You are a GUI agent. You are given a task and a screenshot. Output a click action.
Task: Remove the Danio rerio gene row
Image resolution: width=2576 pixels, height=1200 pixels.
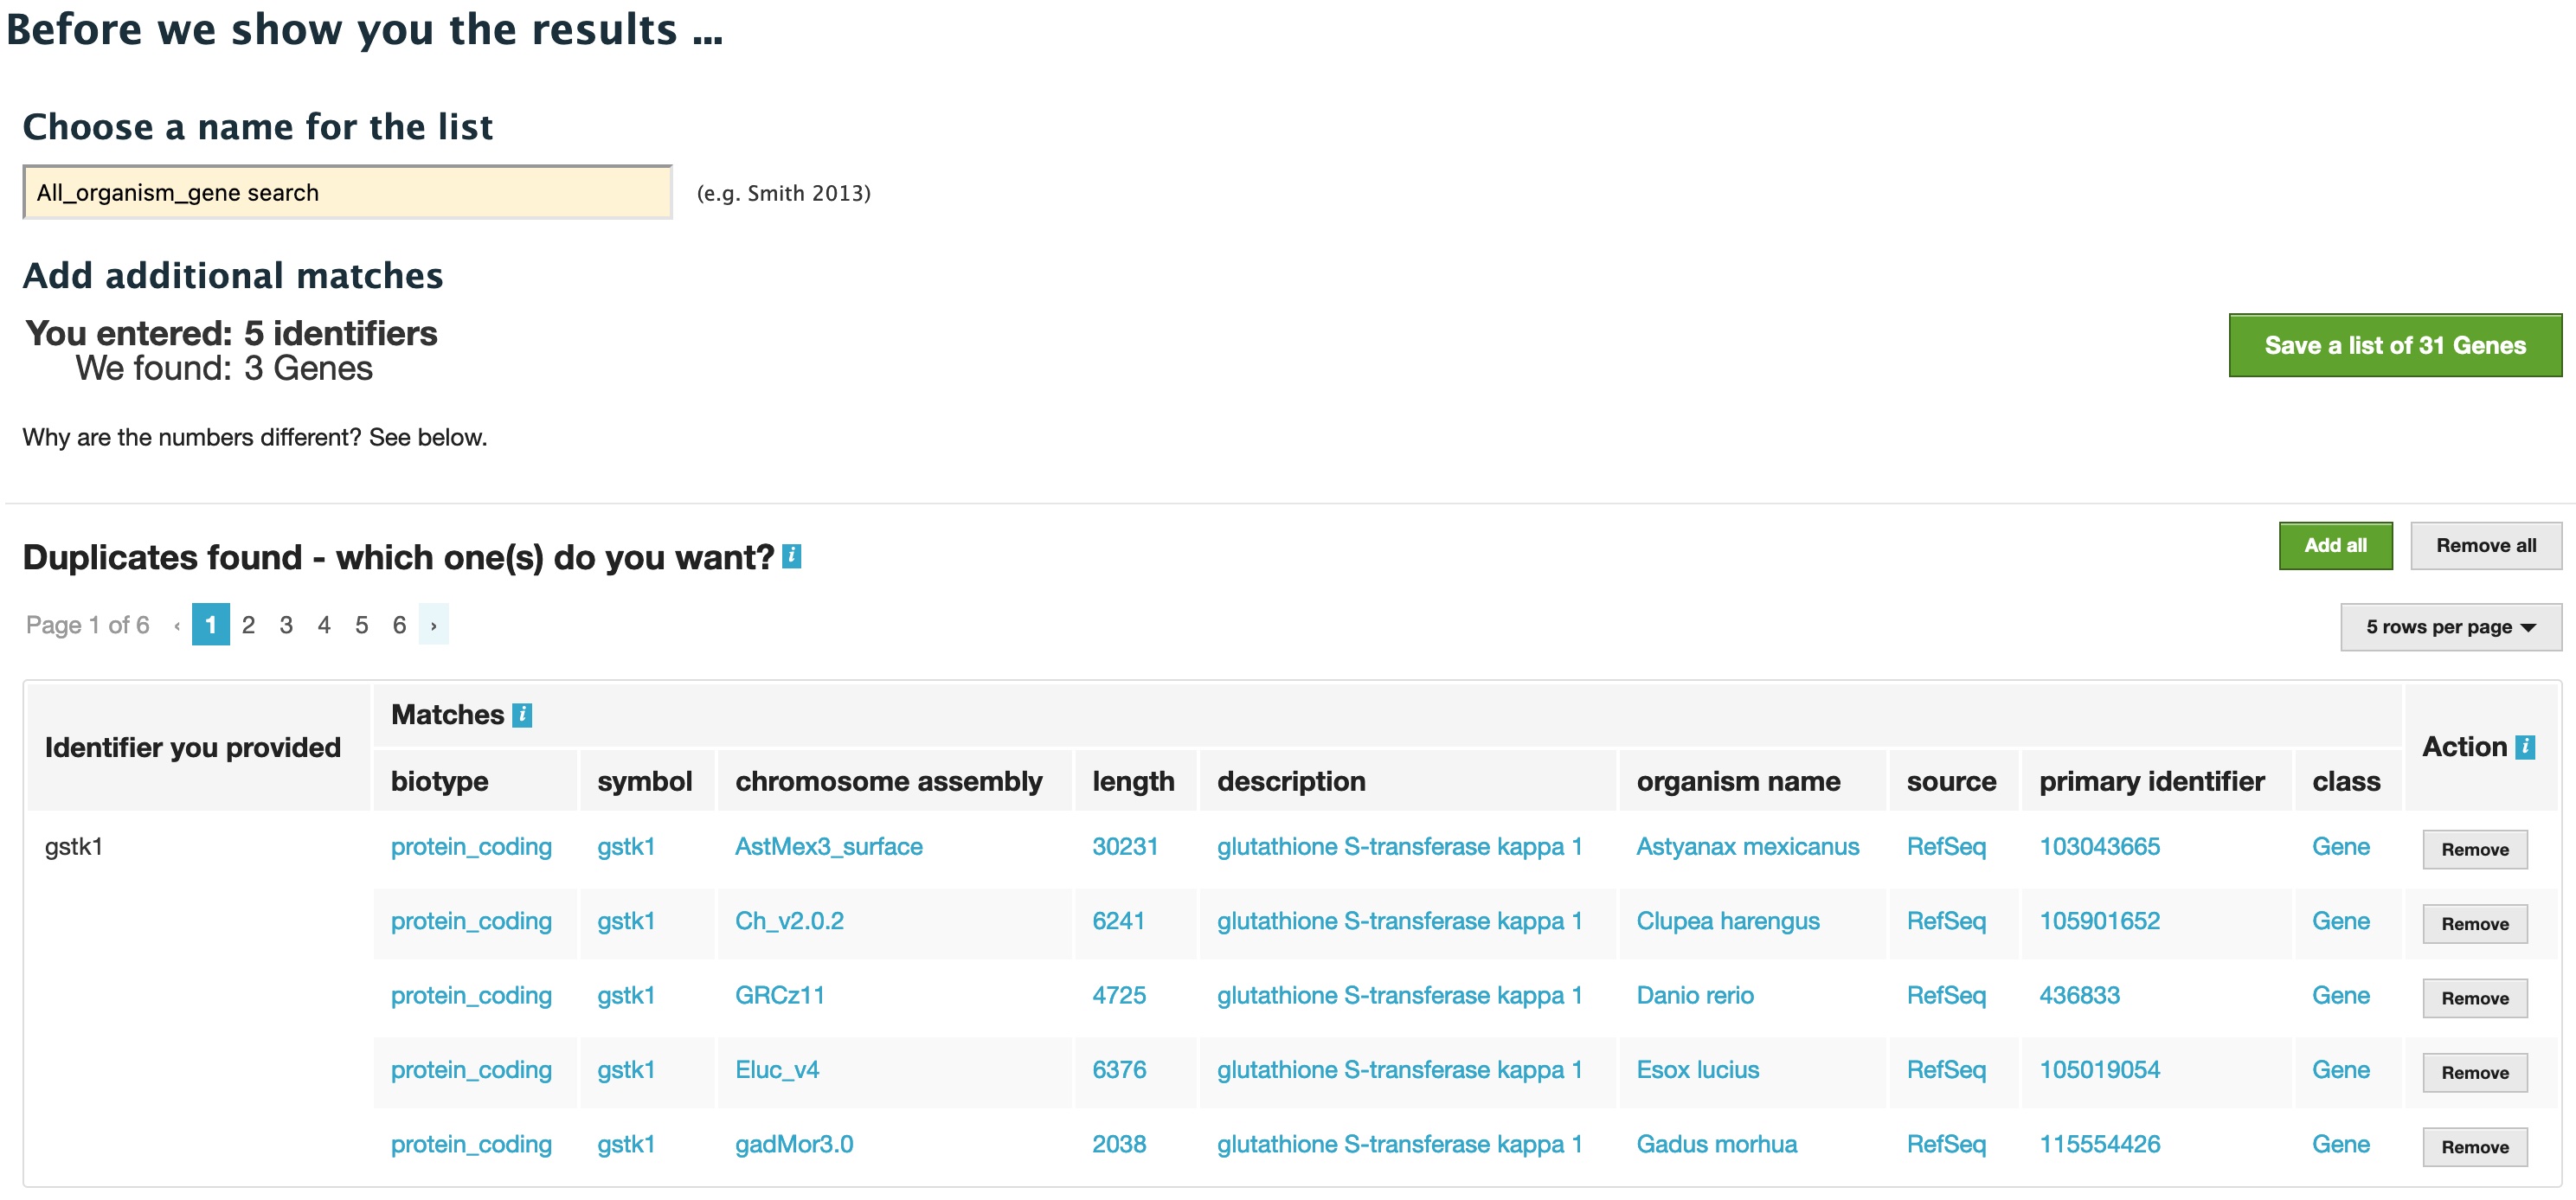pyautogui.click(x=2475, y=998)
